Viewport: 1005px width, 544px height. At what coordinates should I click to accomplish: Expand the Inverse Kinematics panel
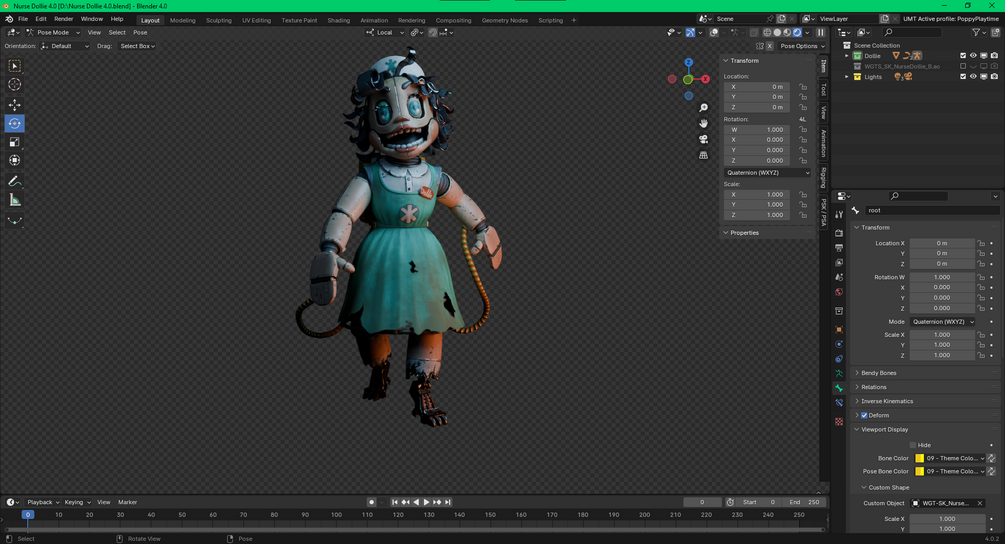tap(886, 401)
